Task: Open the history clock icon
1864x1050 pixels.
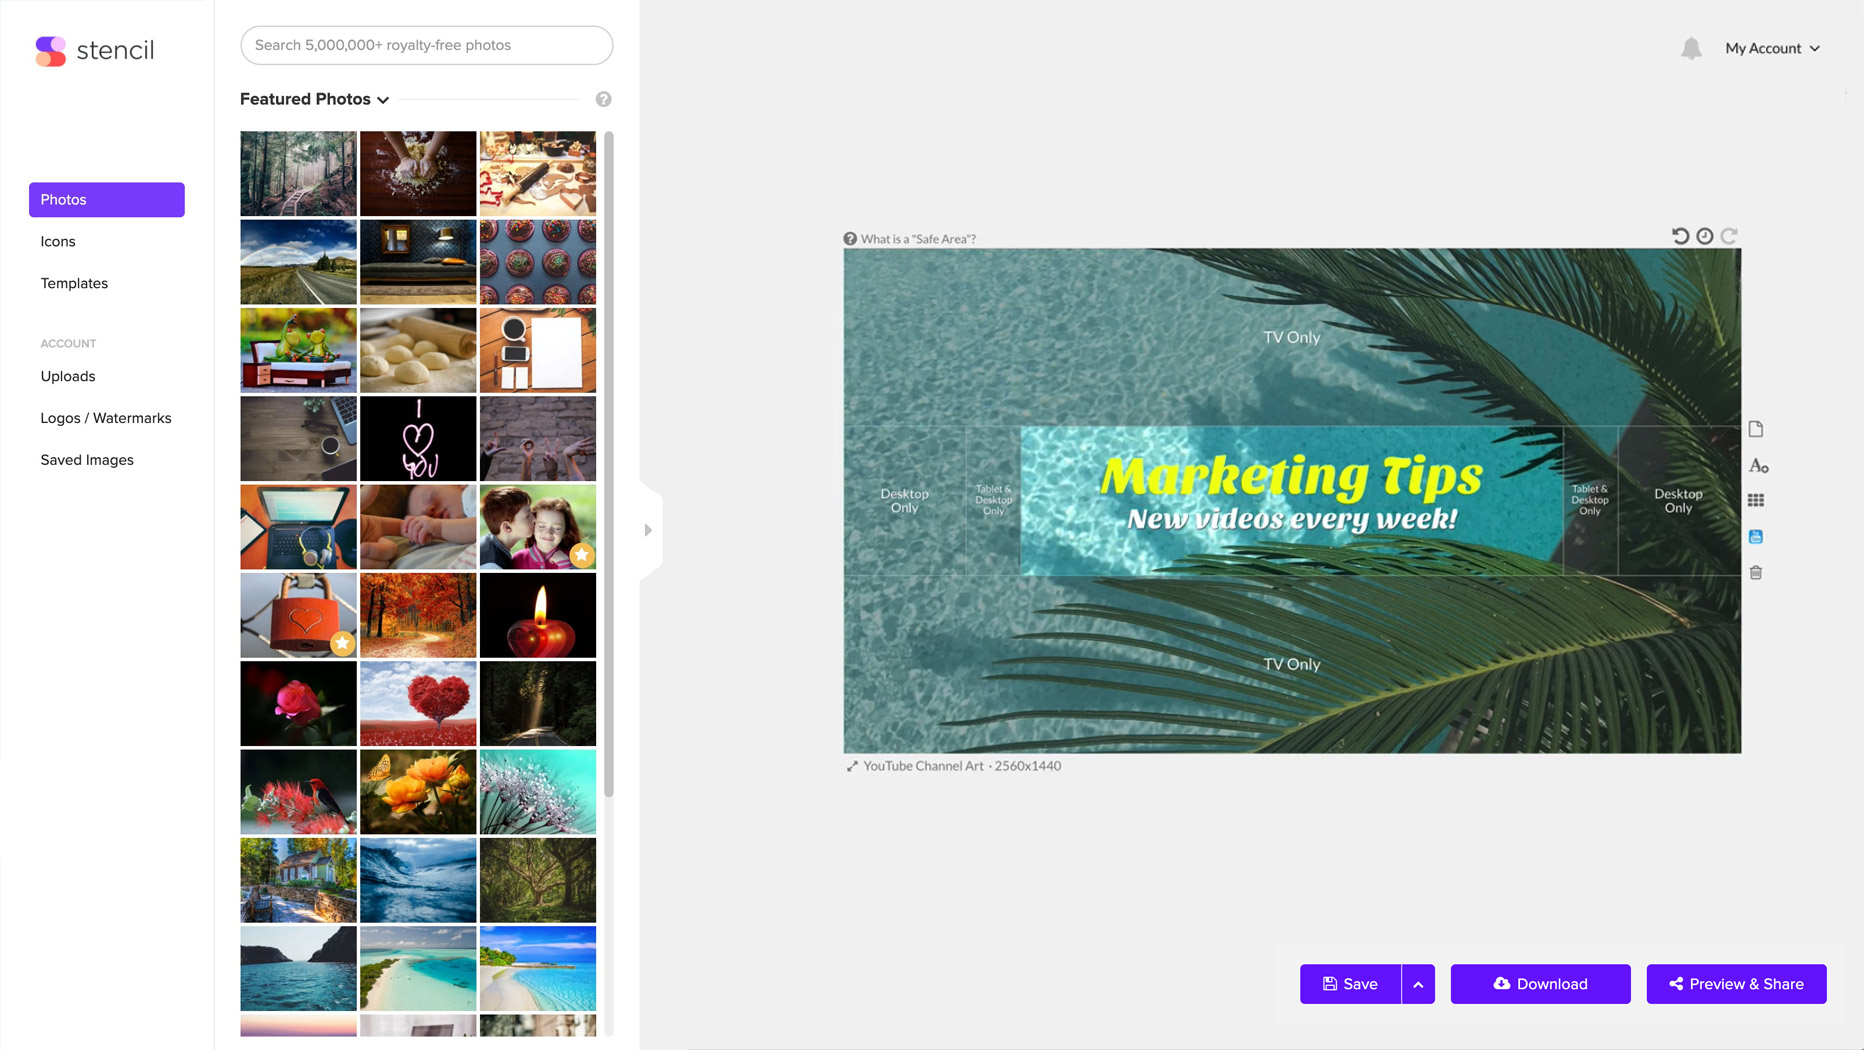Action: coord(1705,236)
